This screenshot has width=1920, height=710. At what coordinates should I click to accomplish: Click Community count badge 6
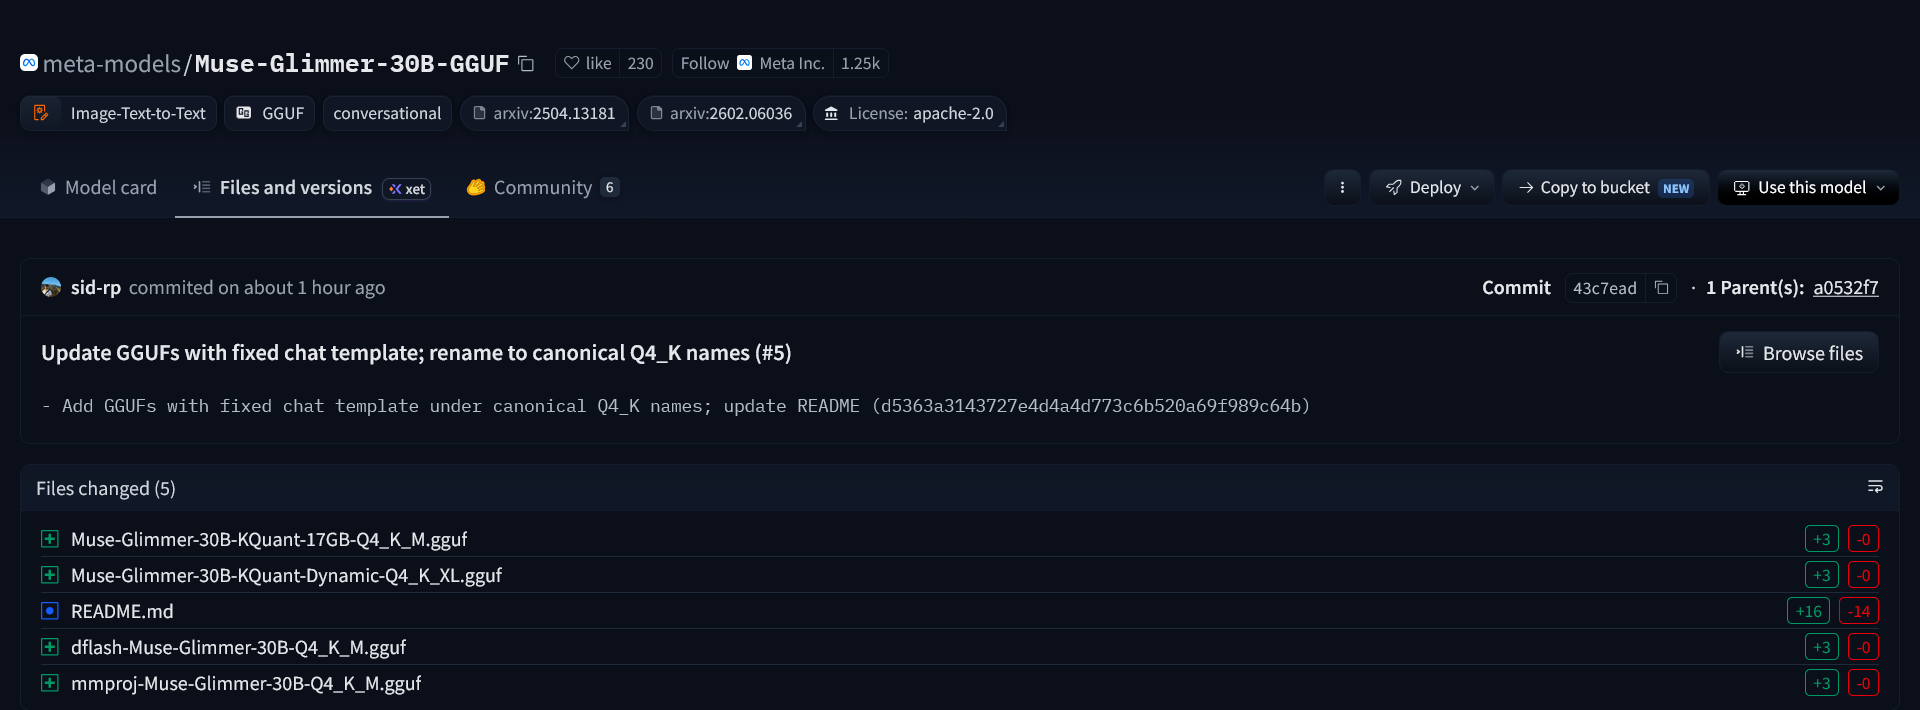tap(610, 187)
